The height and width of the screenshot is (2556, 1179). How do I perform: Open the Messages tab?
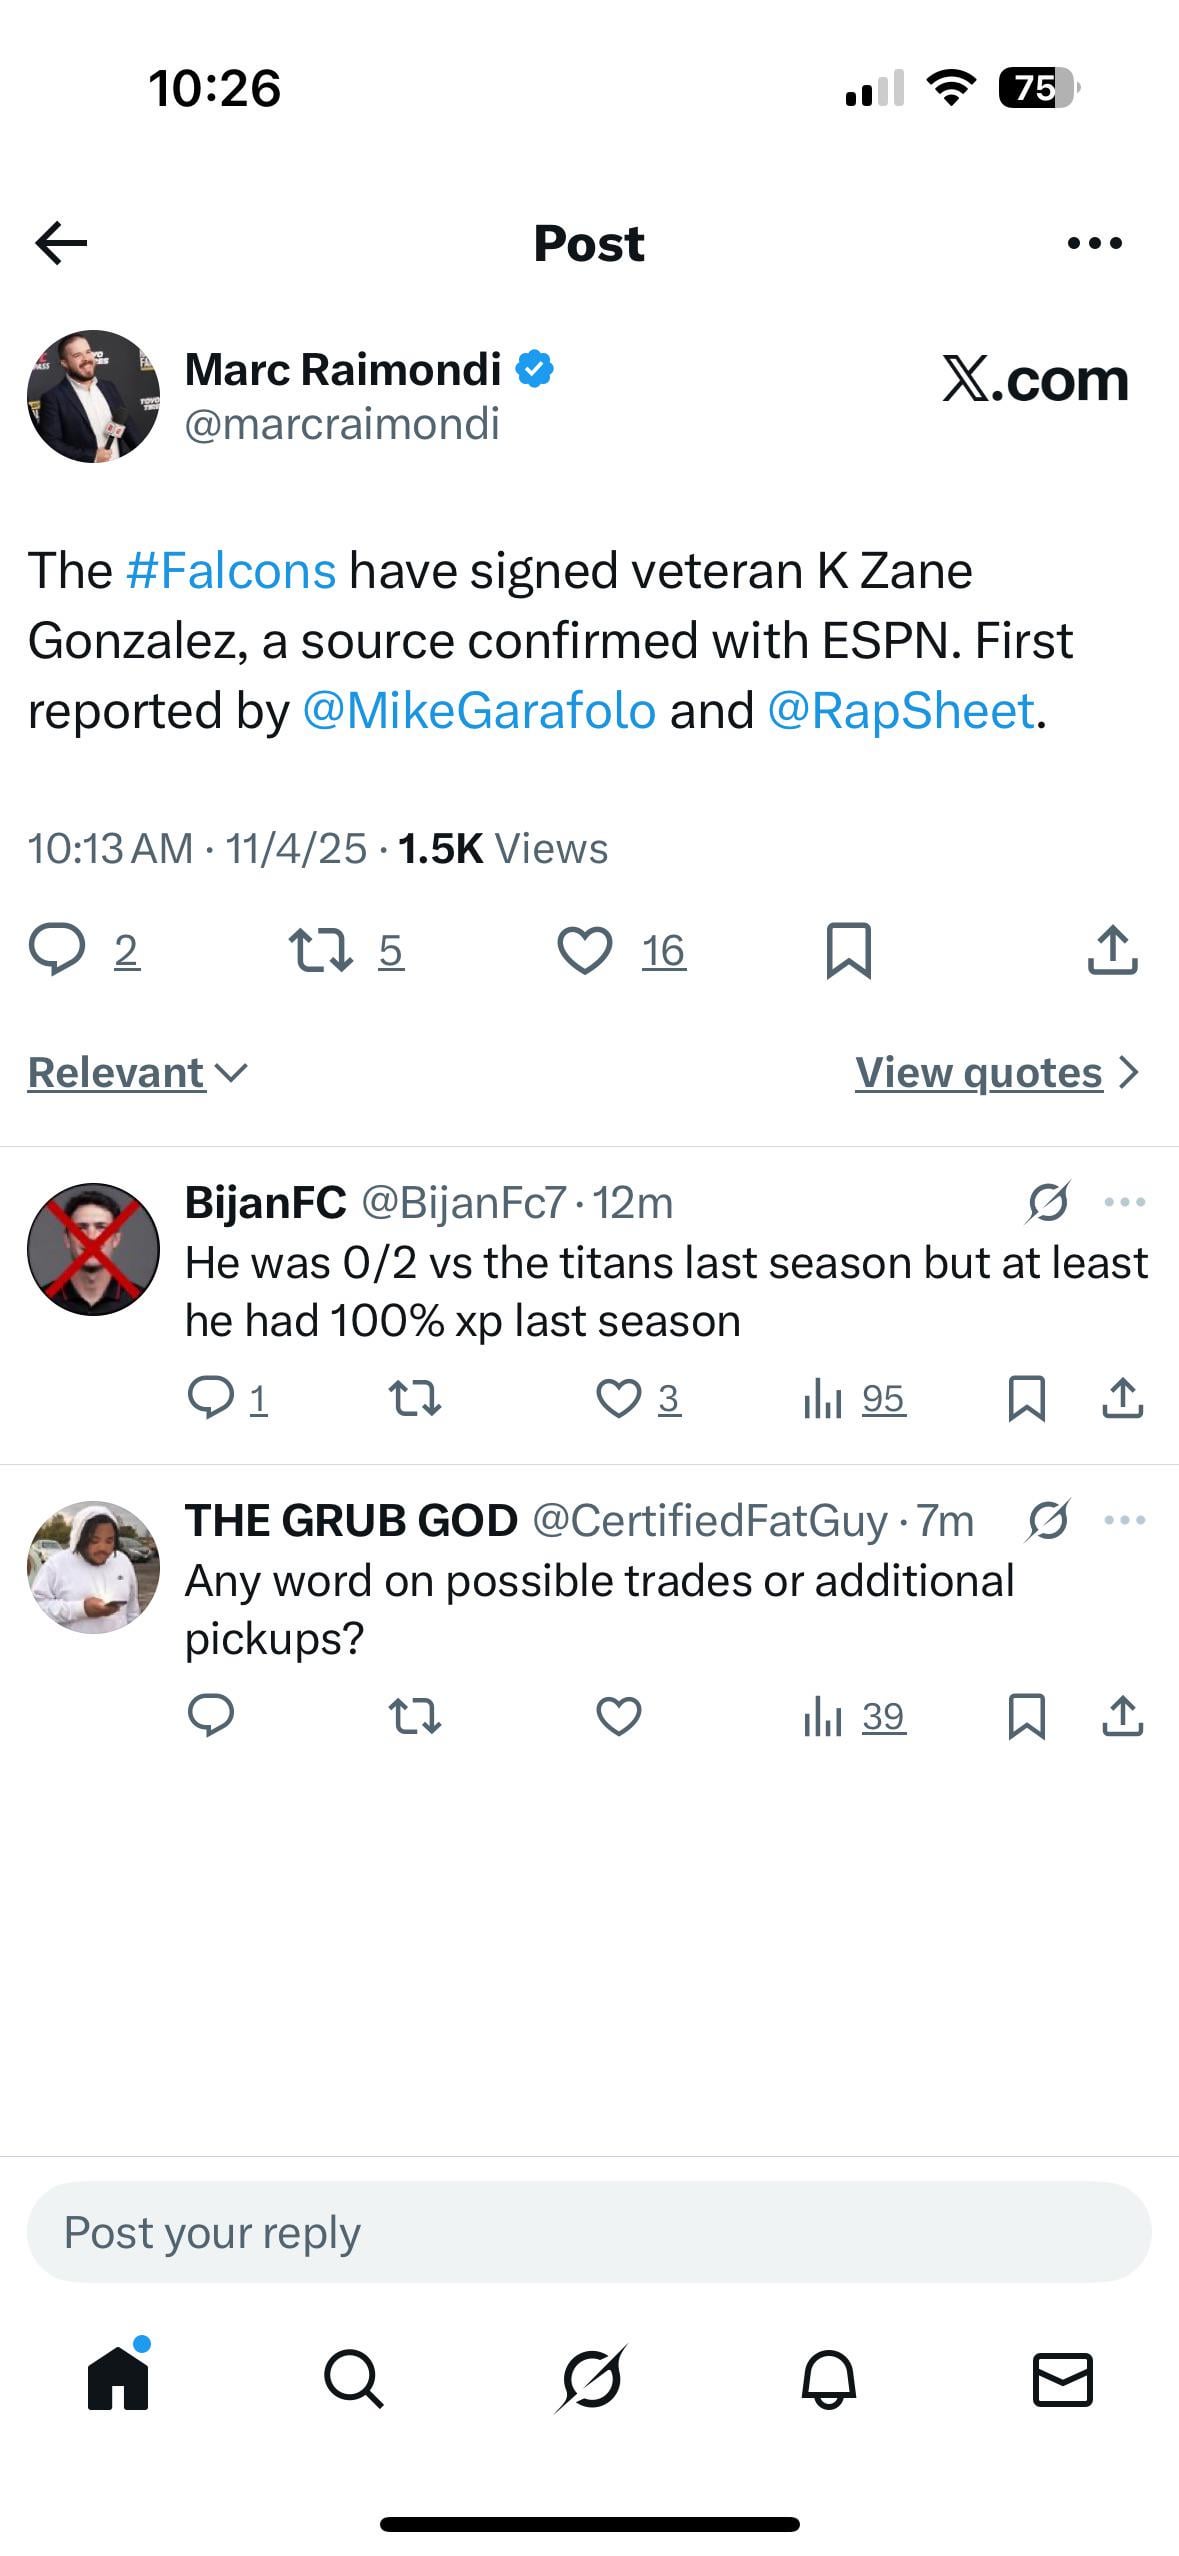pos(1062,2378)
